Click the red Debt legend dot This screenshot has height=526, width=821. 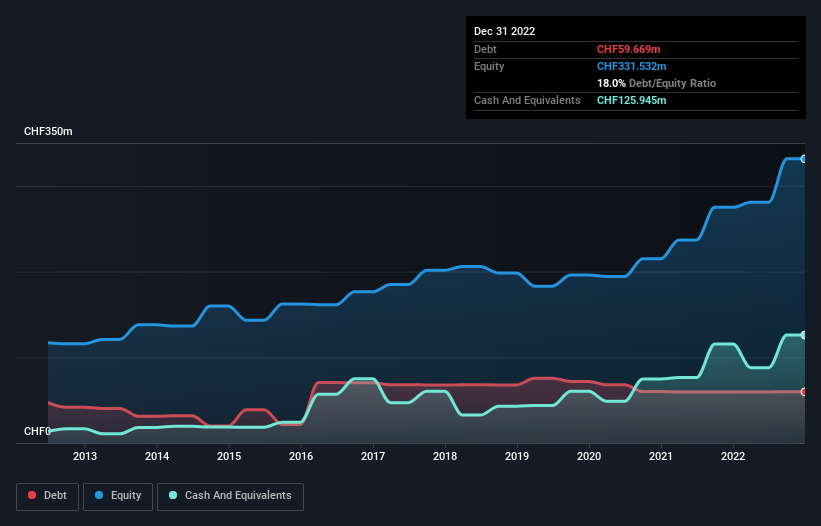pos(32,495)
